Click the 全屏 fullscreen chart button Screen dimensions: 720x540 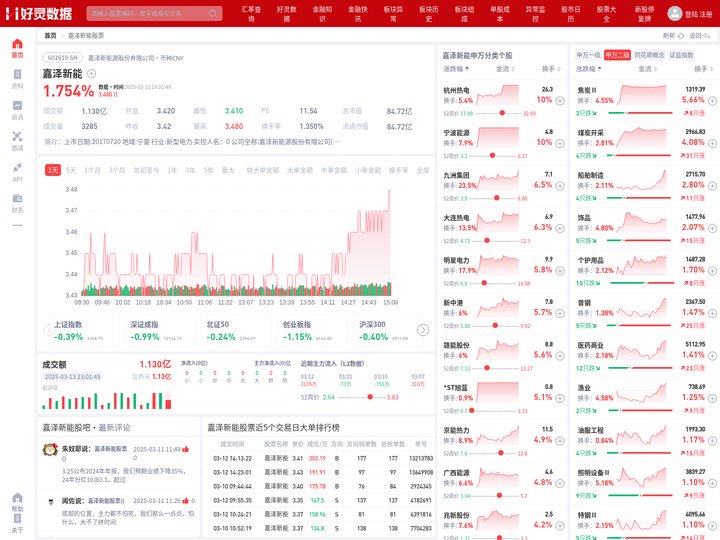pyautogui.click(x=422, y=170)
